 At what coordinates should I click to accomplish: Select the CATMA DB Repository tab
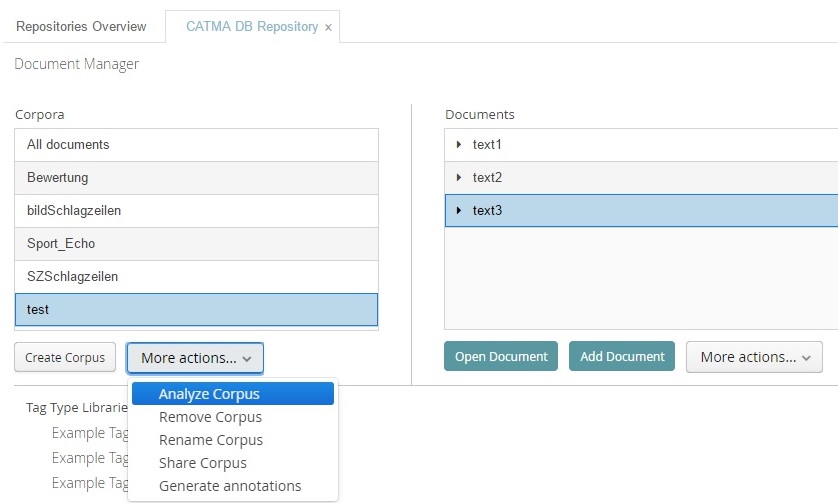tap(251, 26)
